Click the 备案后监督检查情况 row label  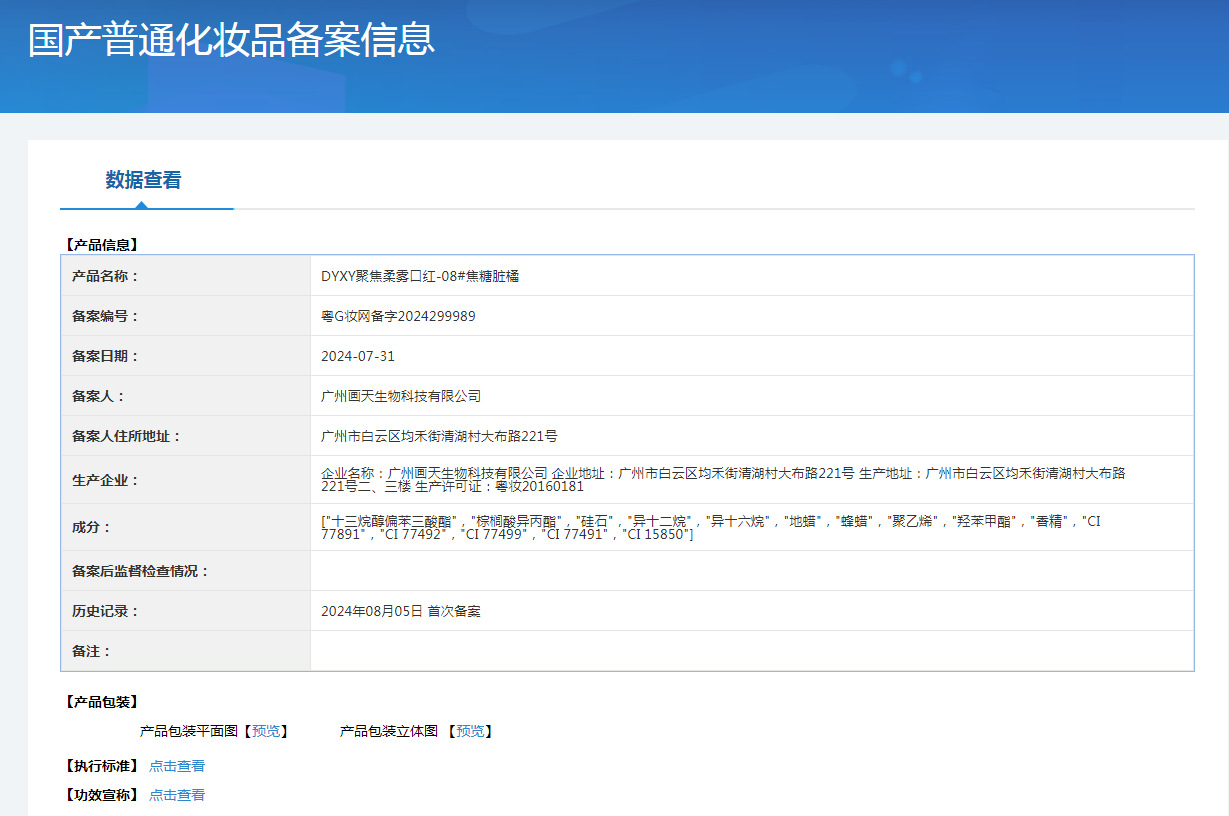click(x=141, y=571)
